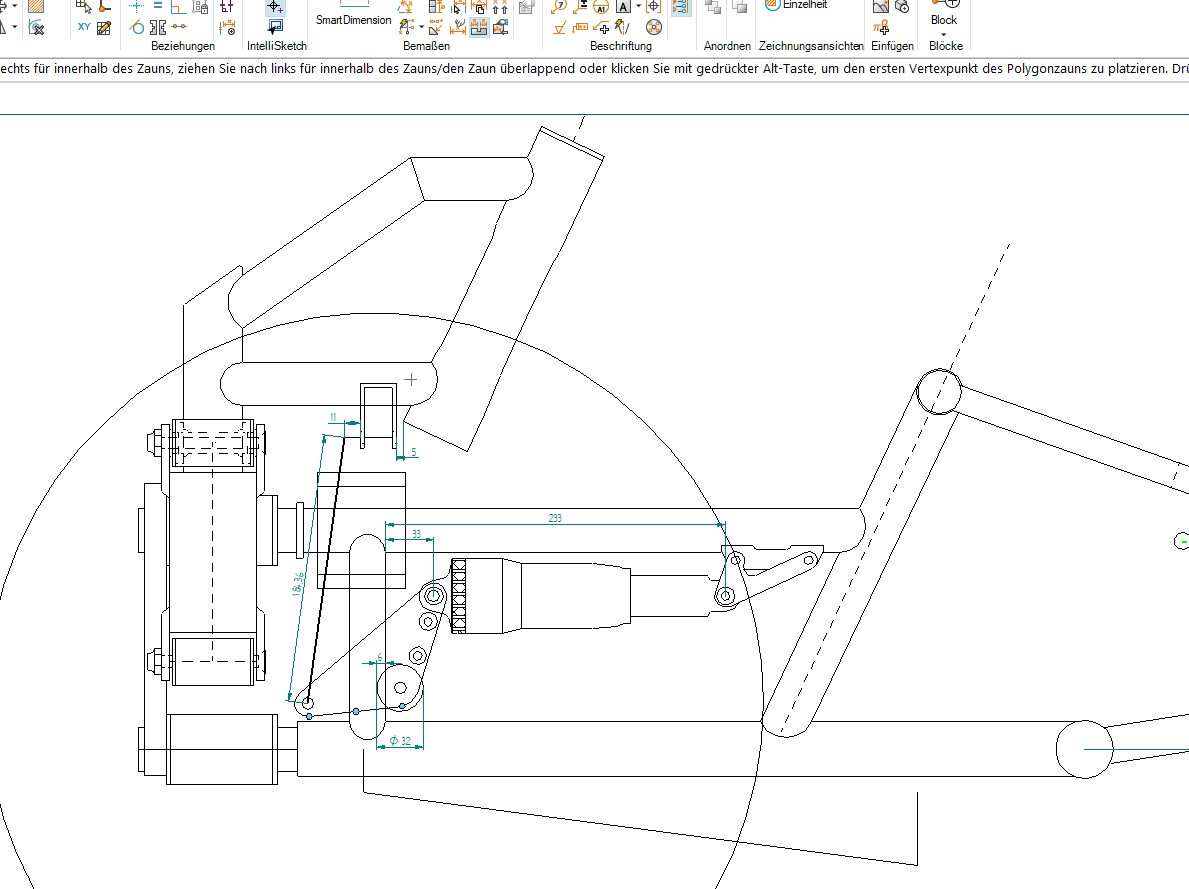Open the Text tool dropdown arrow
This screenshot has height=889, width=1189.
coord(638,7)
